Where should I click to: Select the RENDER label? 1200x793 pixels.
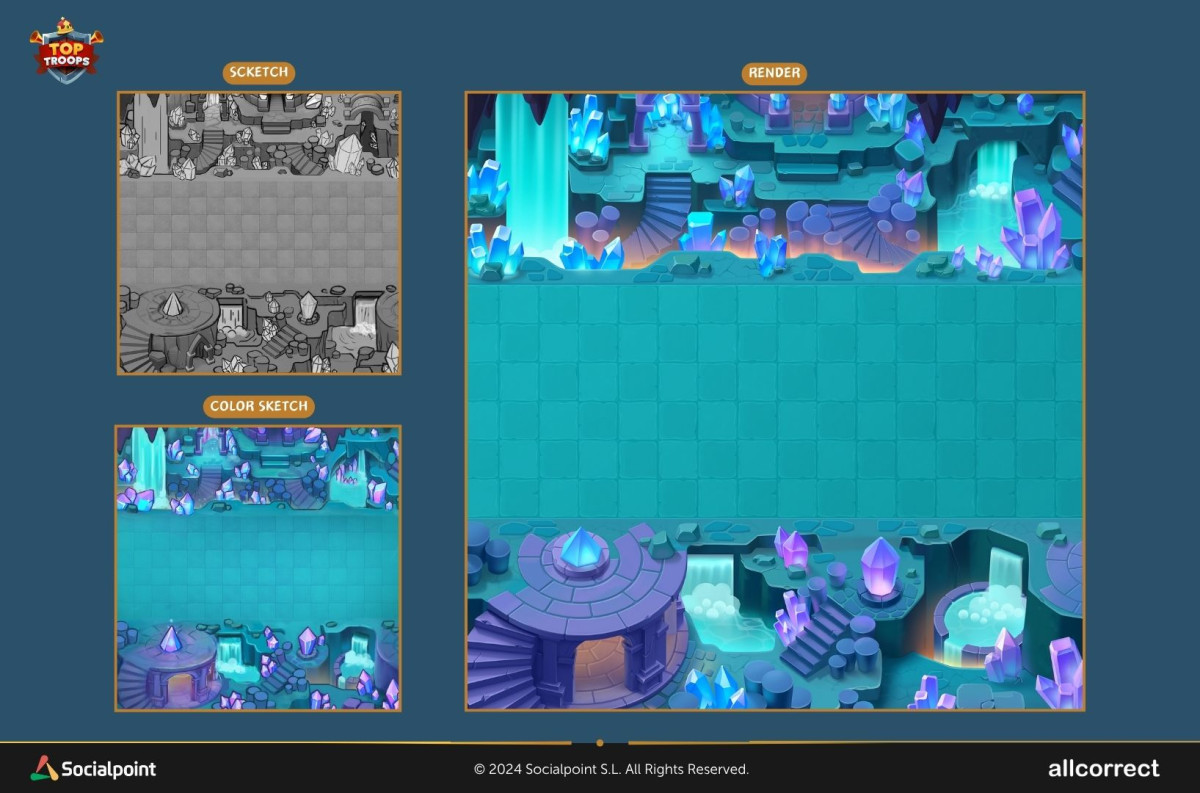click(774, 72)
